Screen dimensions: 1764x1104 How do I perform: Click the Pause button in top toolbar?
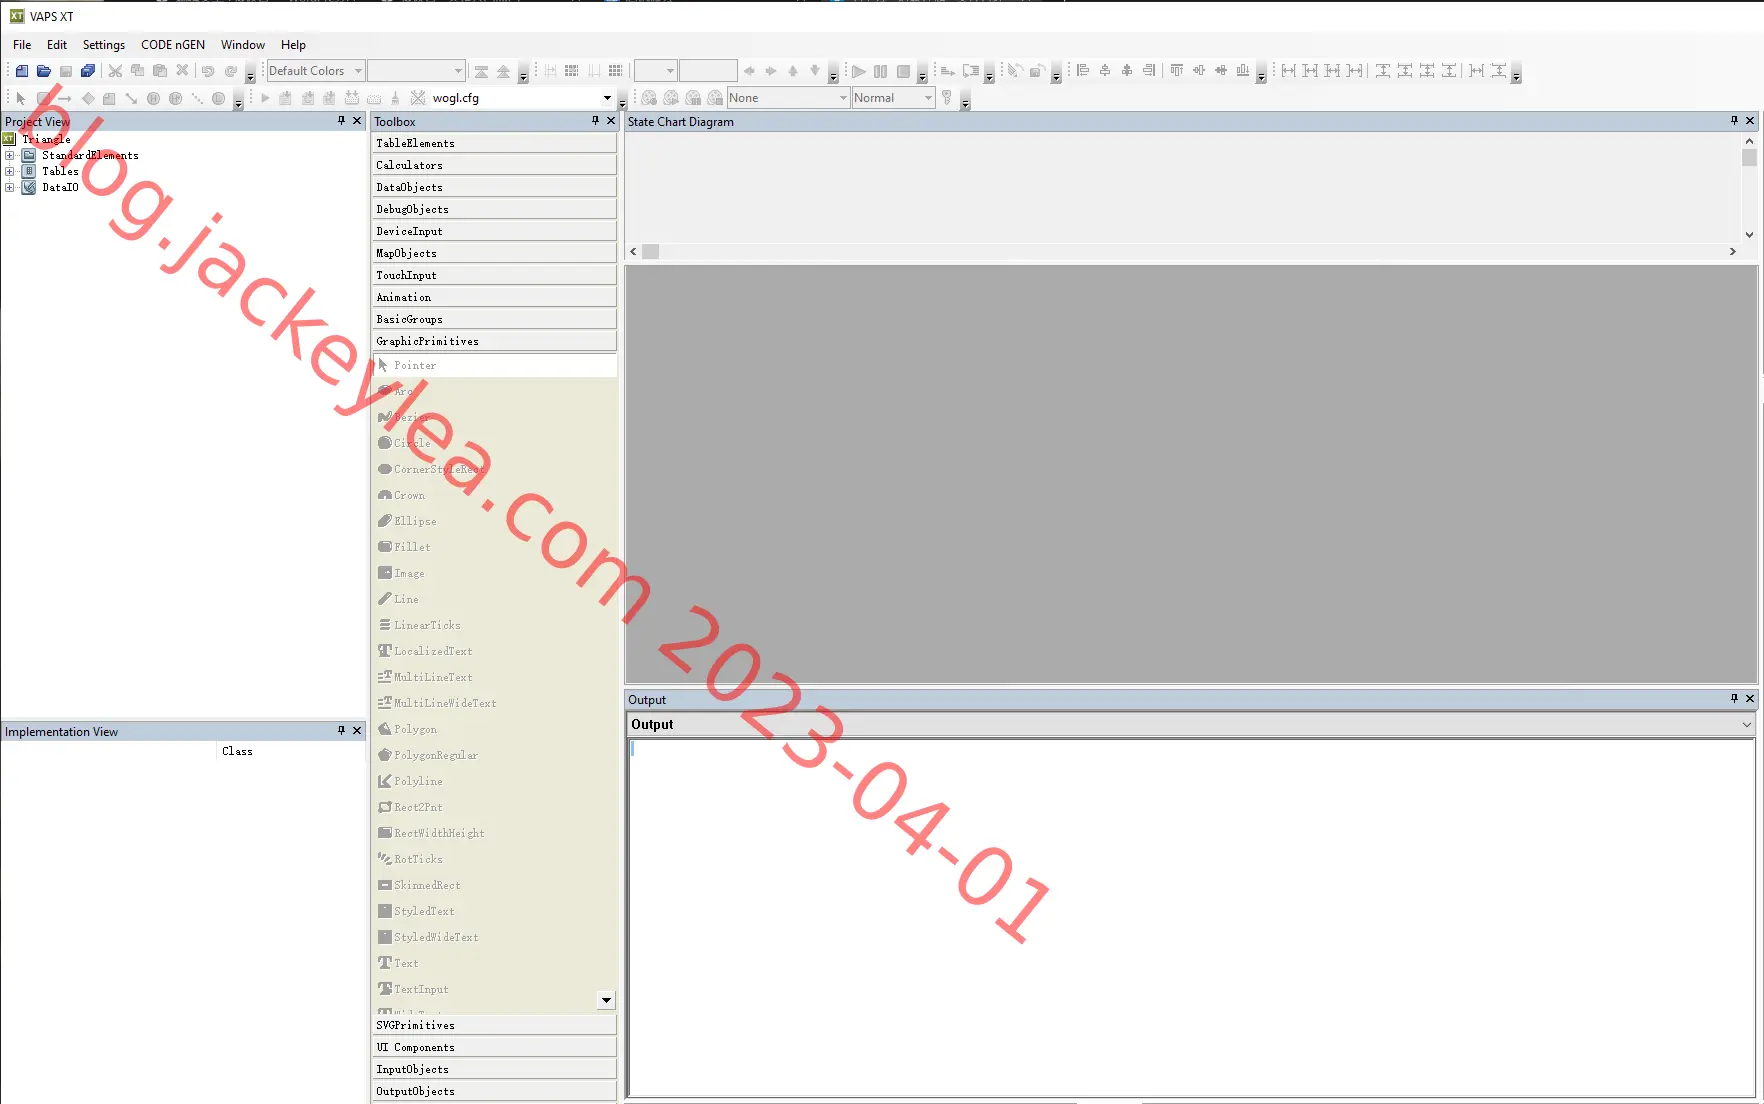tap(880, 71)
